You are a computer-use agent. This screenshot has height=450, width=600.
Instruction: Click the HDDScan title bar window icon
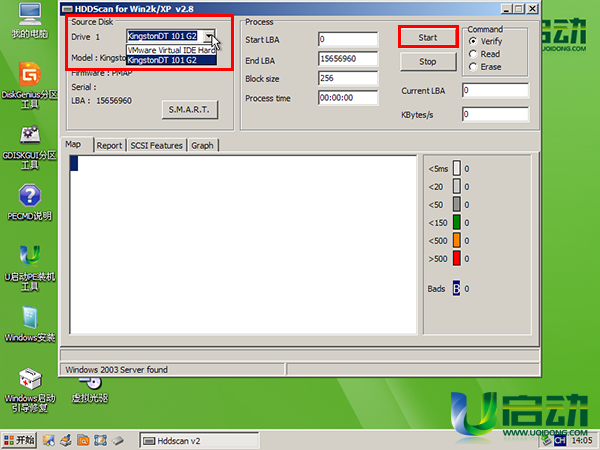pyautogui.click(x=67, y=8)
